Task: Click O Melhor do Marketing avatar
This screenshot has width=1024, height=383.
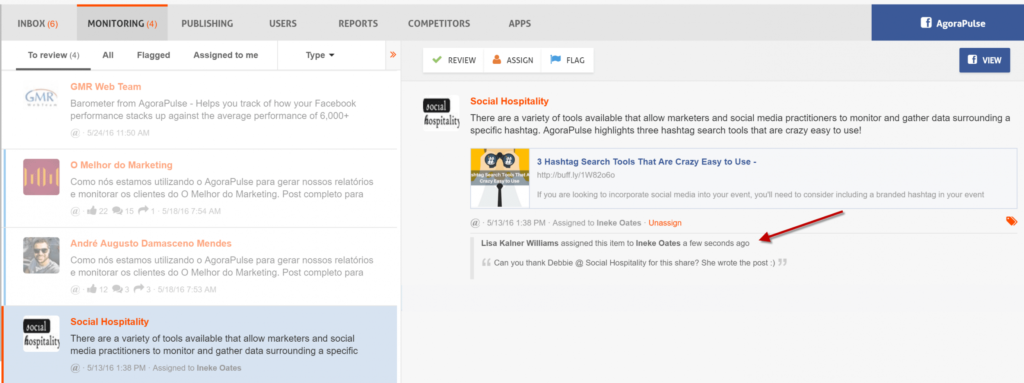Action: [x=41, y=176]
